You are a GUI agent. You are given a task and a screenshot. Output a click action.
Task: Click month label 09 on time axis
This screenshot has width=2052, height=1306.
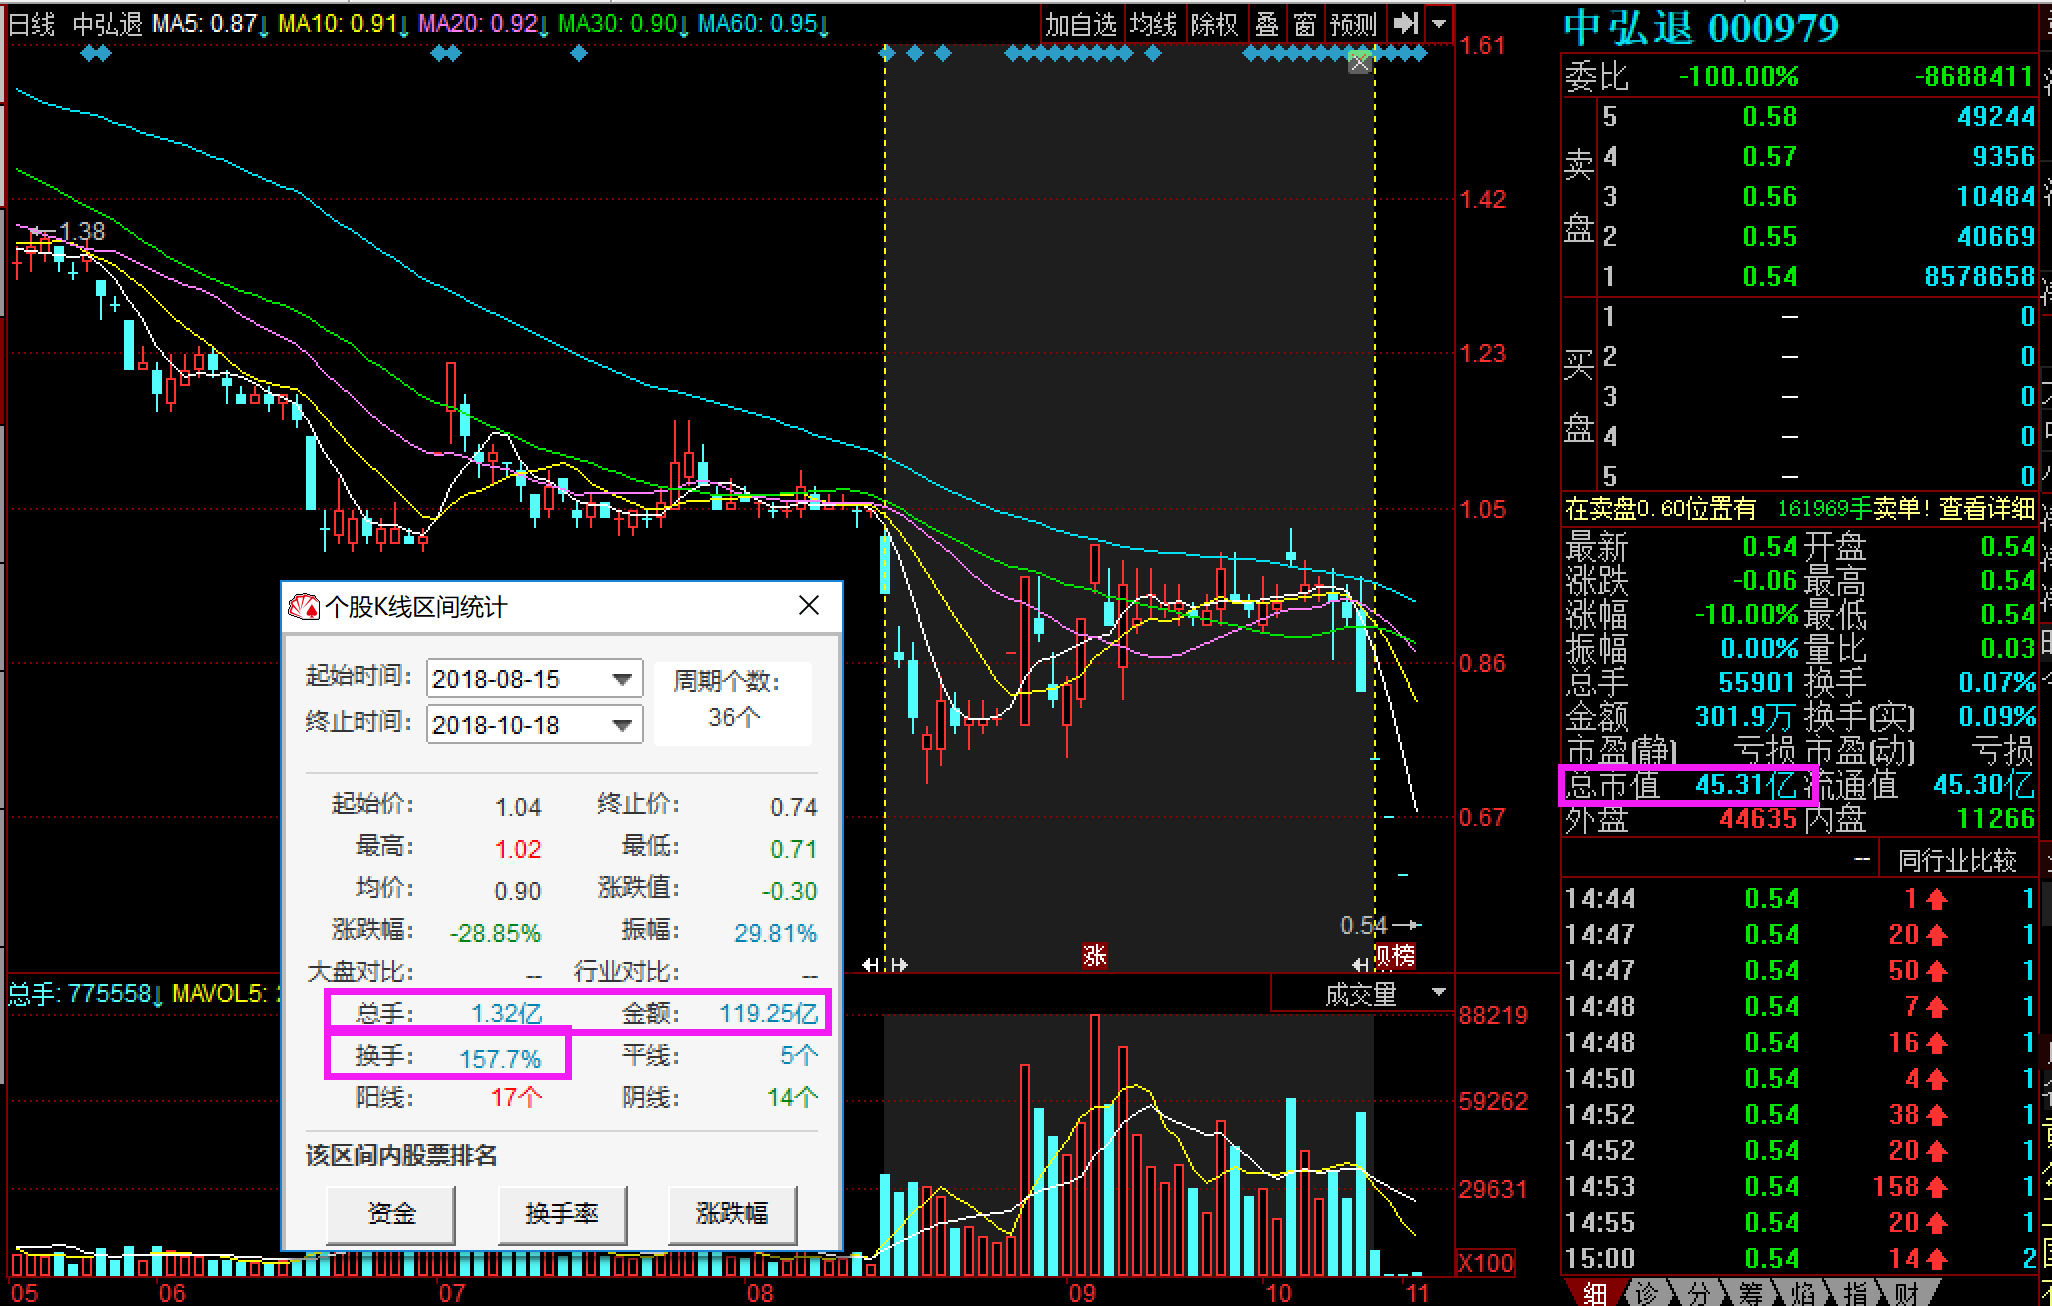(1081, 1292)
